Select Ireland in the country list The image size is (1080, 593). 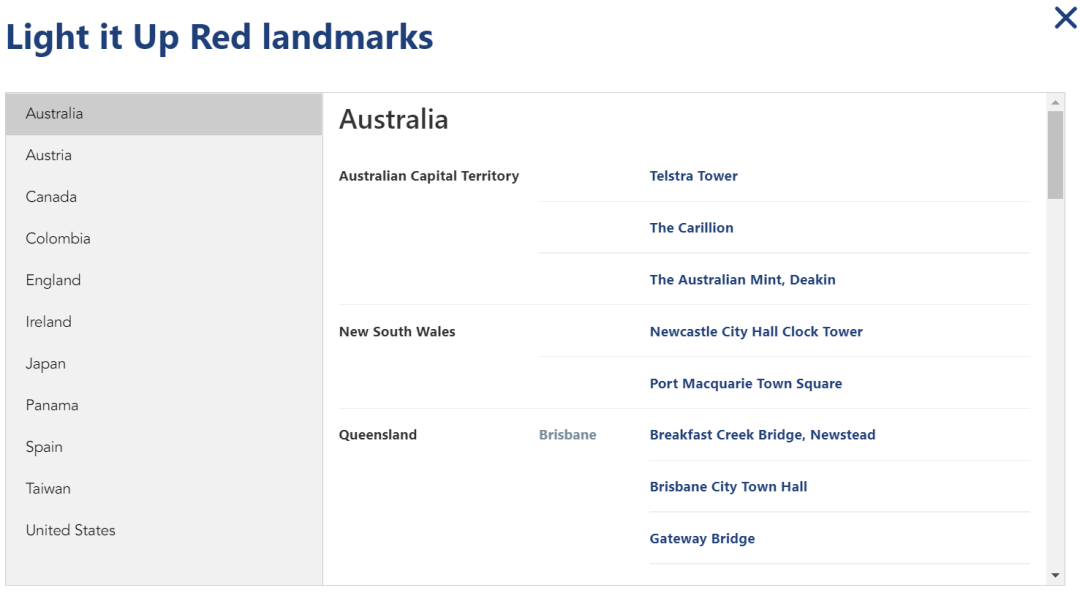[x=164, y=322]
